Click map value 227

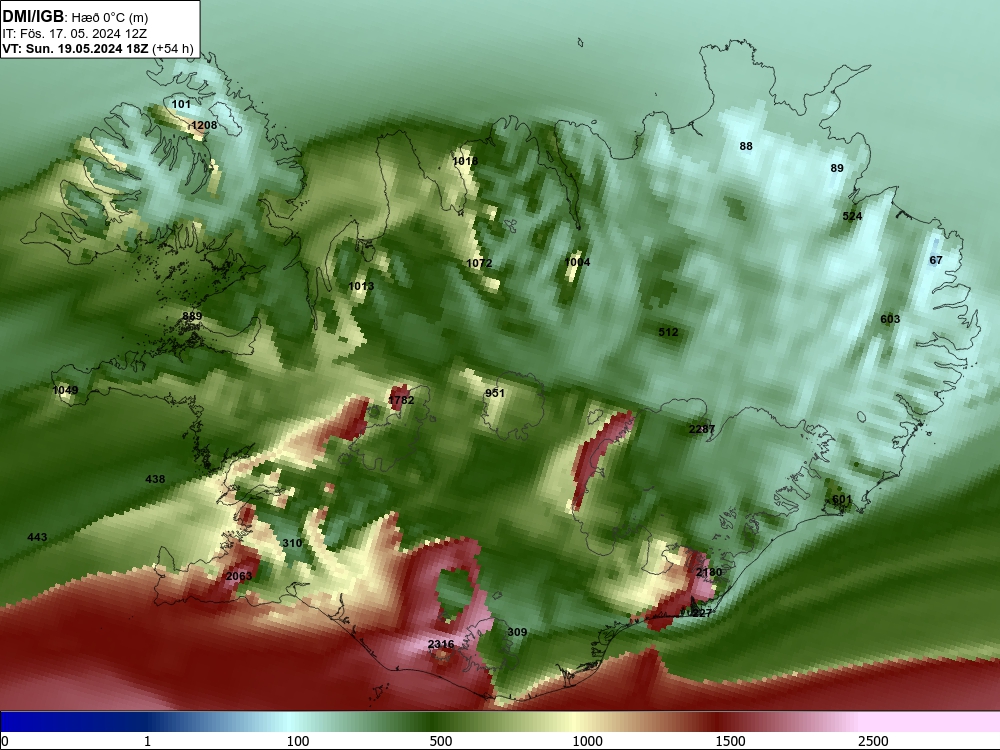coord(702,613)
